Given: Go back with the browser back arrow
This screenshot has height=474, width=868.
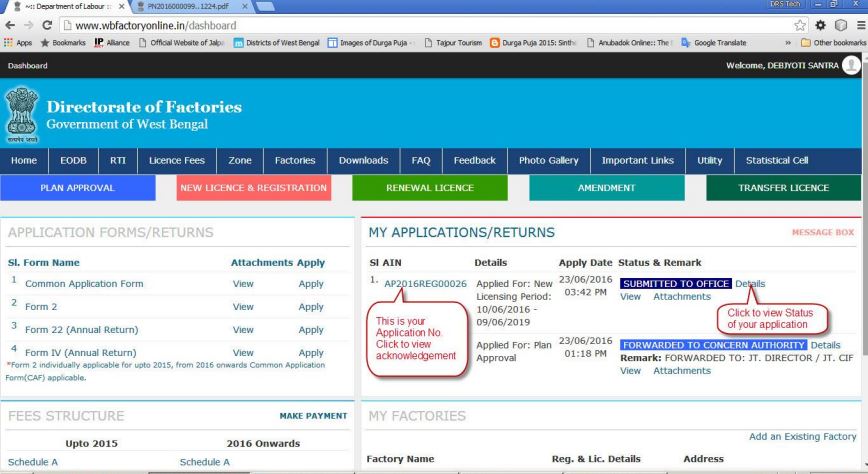Looking at the screenshot, I should tap(10, 25).
